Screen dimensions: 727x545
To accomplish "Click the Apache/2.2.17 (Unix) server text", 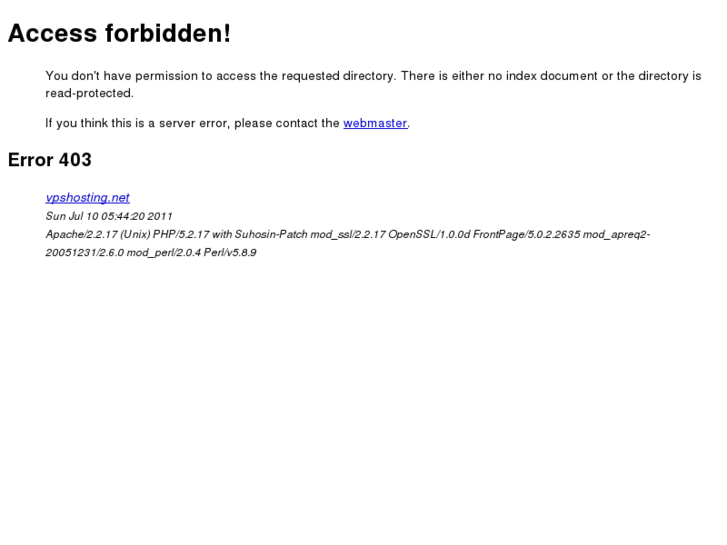I will point(98,234).
